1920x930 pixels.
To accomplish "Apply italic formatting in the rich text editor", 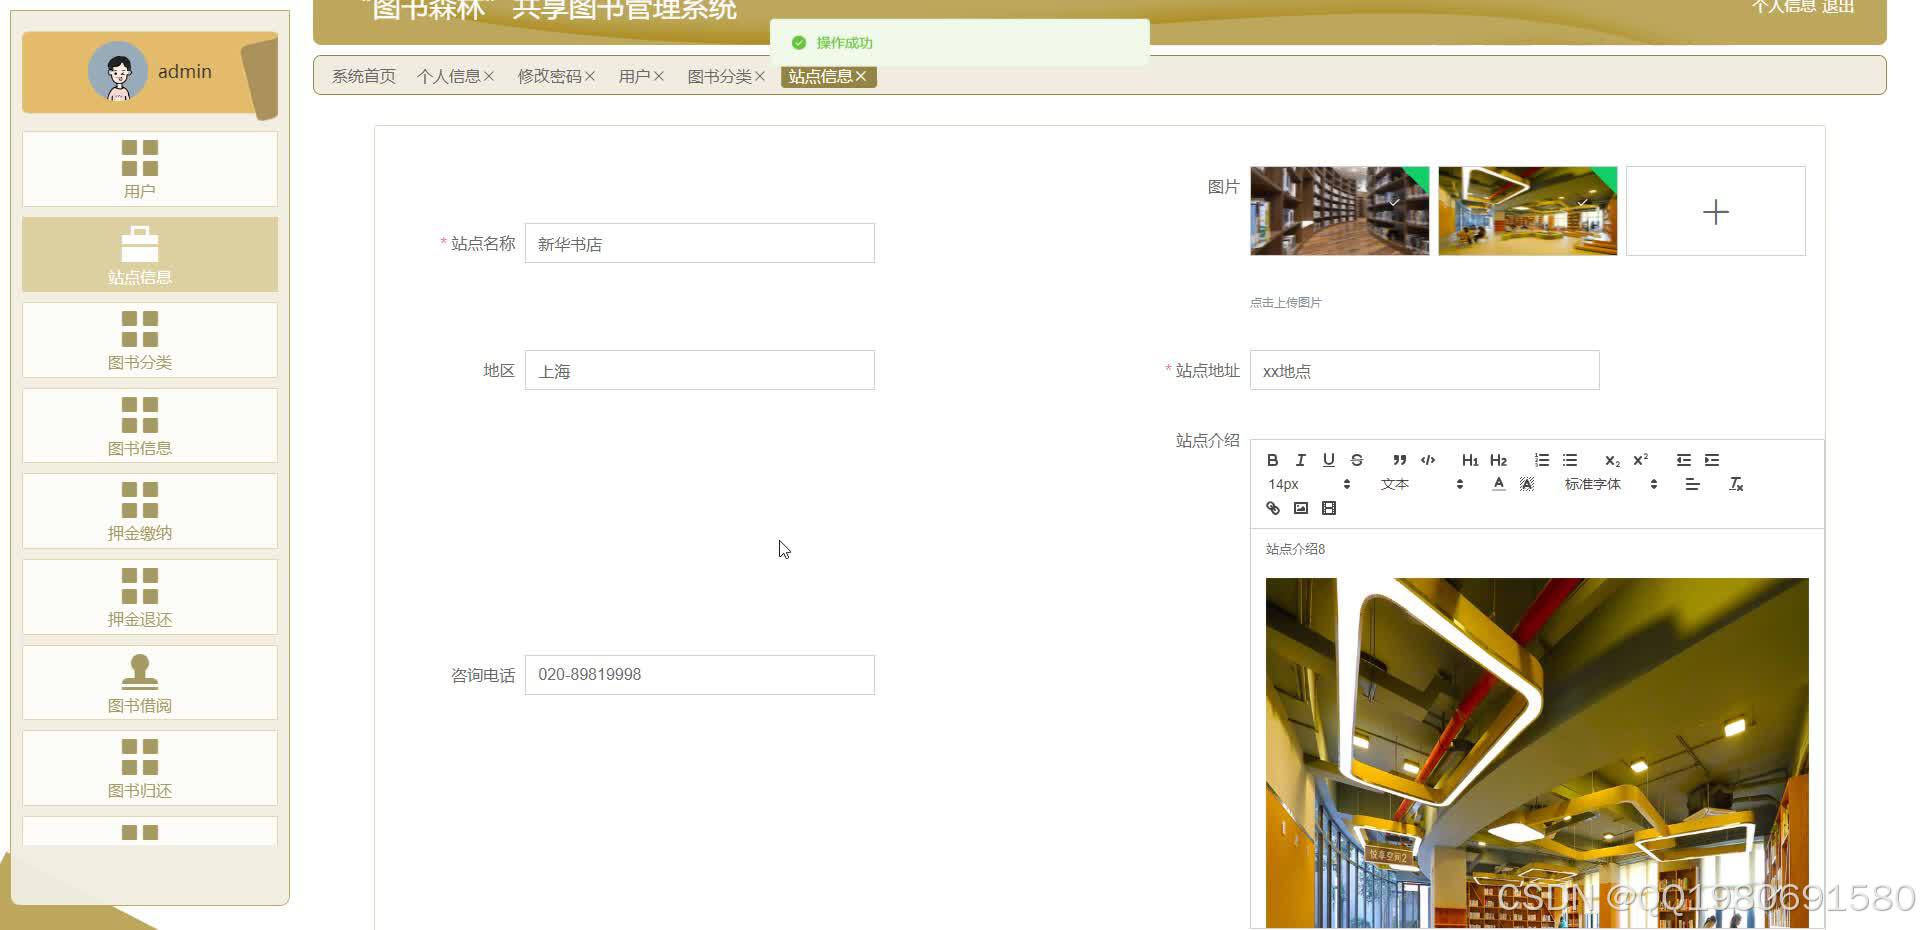I will 1300,460.
